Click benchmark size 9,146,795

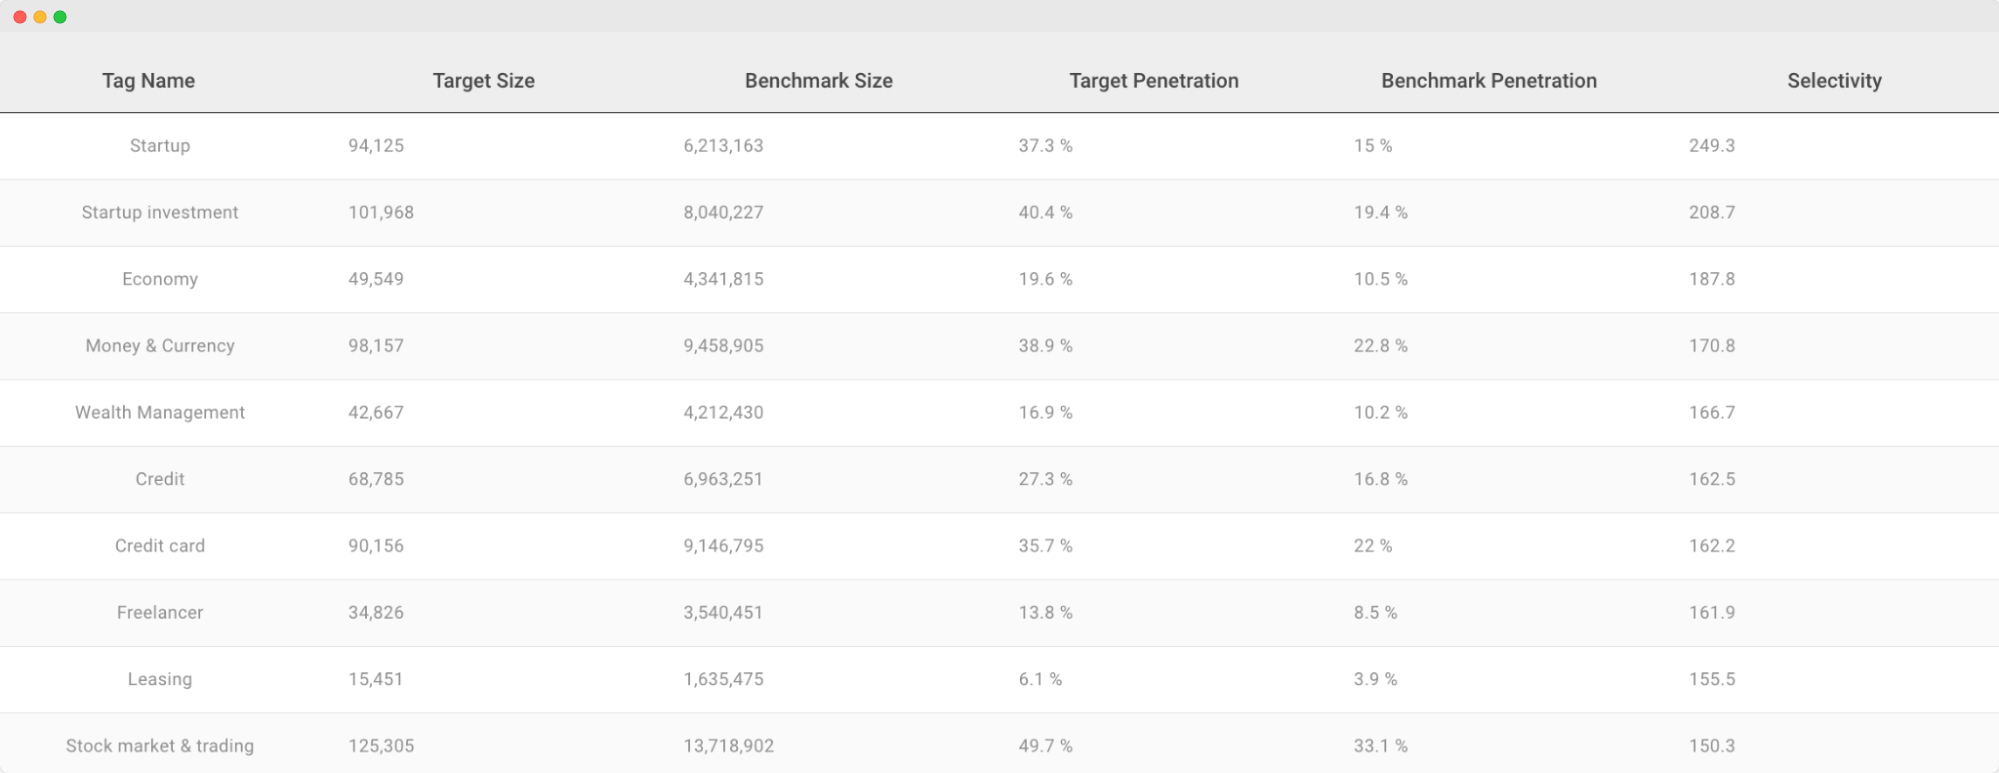click(723, 546)
